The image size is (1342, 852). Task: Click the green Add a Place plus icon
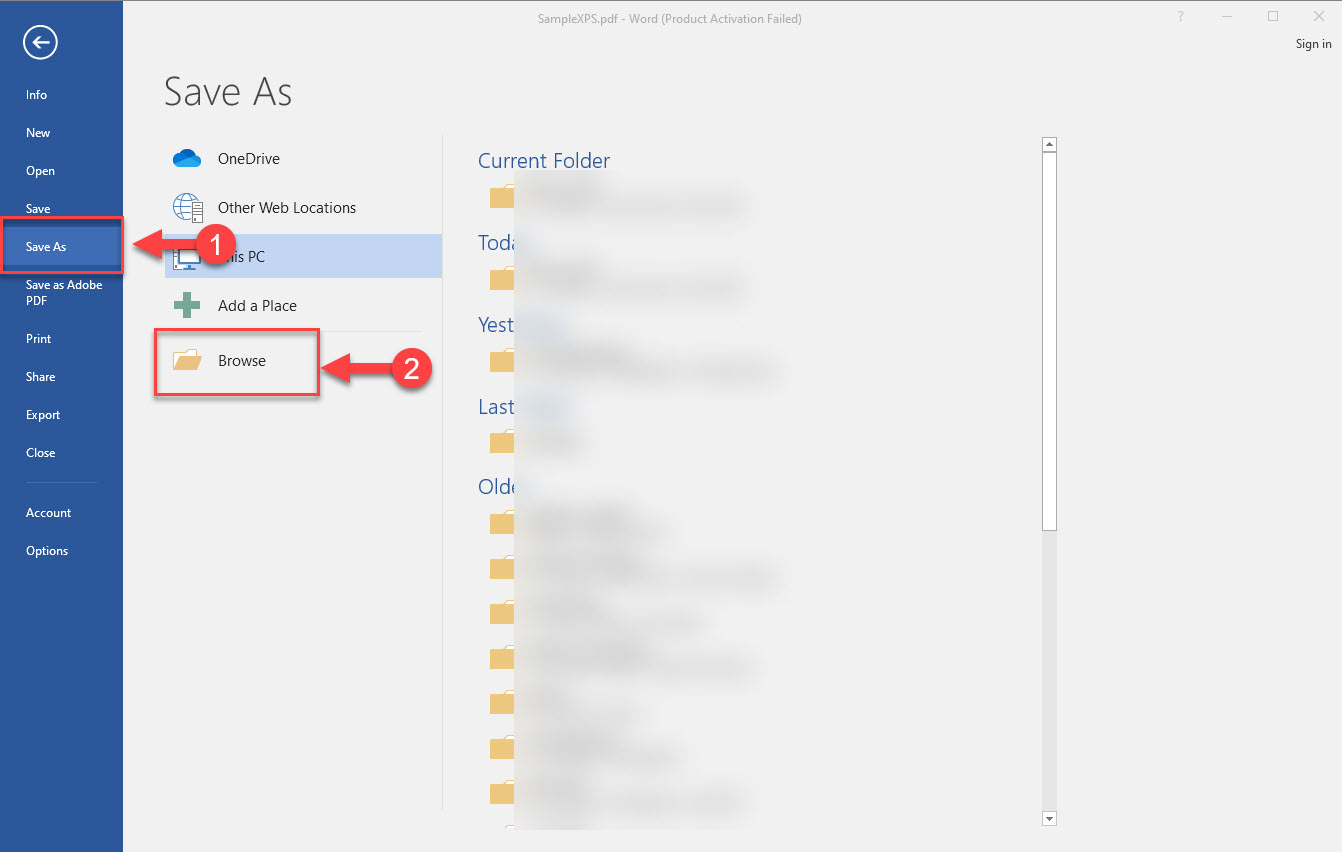point(187,305)
